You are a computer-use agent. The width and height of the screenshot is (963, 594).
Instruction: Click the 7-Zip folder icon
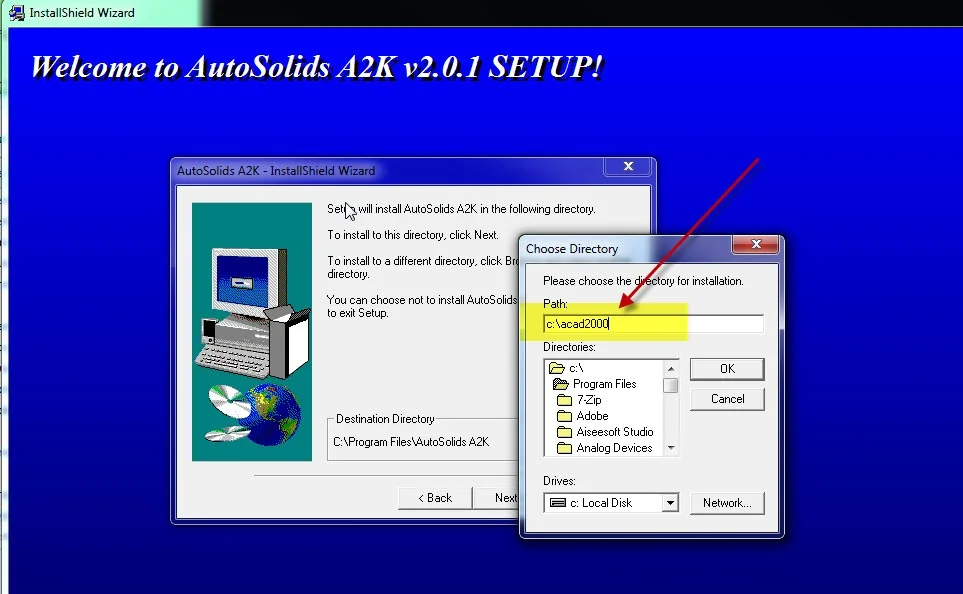[x=564, y=400]
